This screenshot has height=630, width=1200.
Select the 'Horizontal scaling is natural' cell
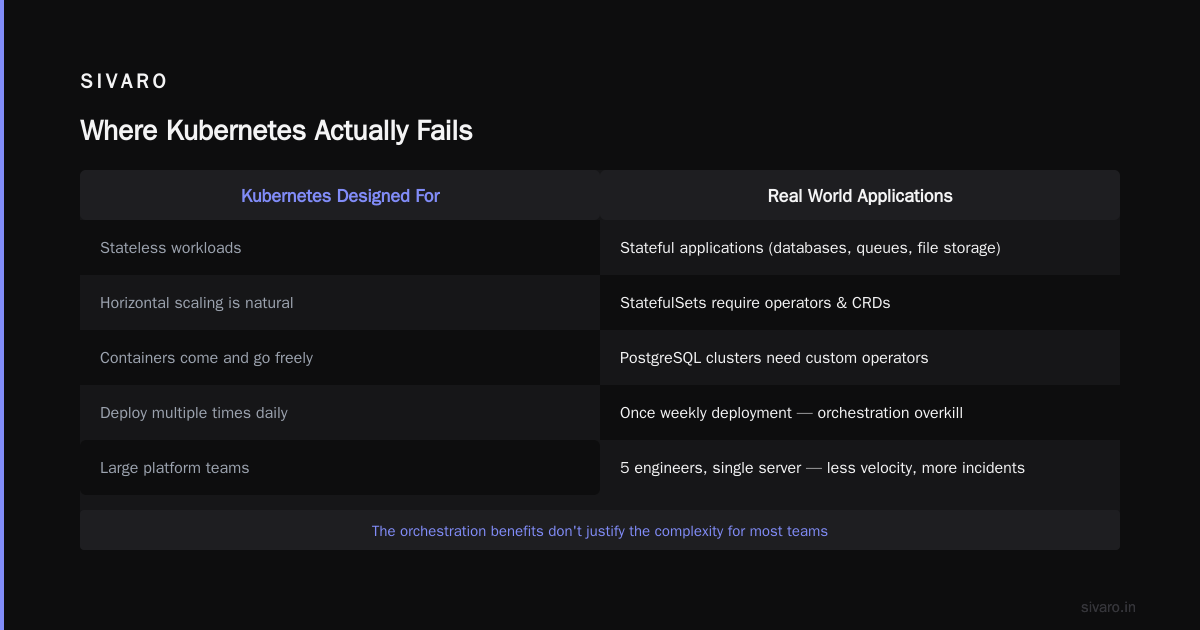tap(340, 302)
